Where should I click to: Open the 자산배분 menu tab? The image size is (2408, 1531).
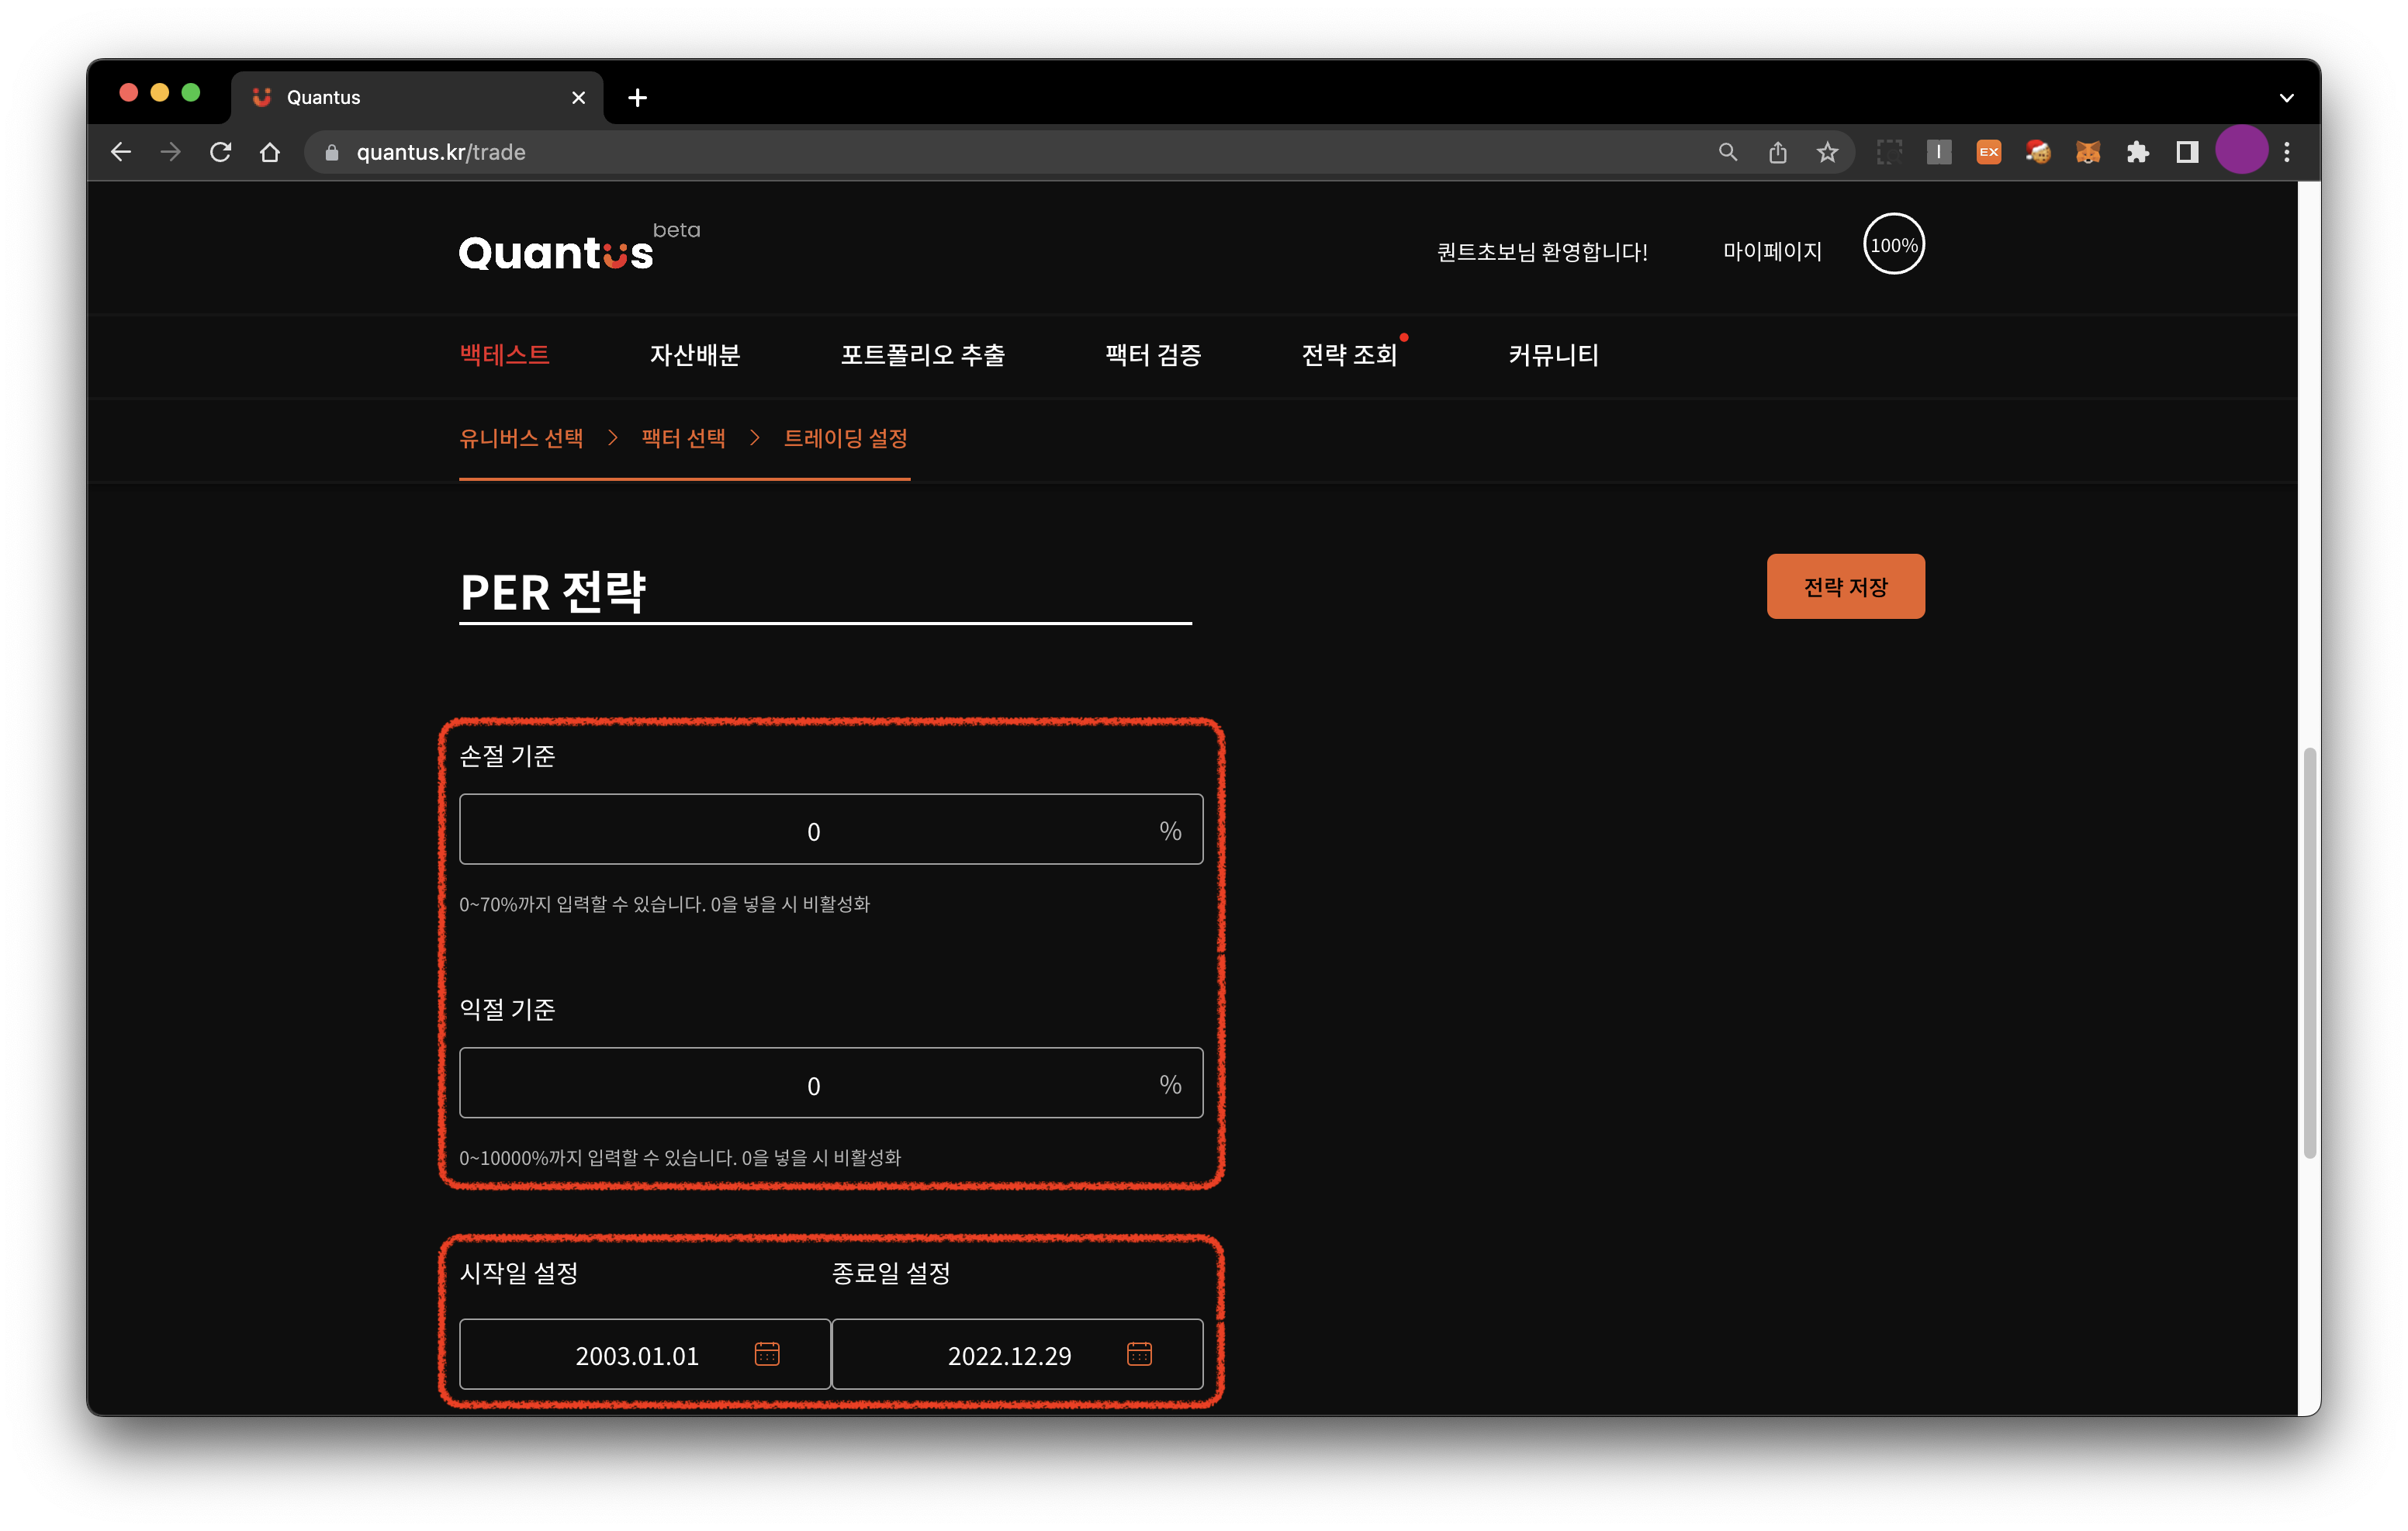point(694,355)
